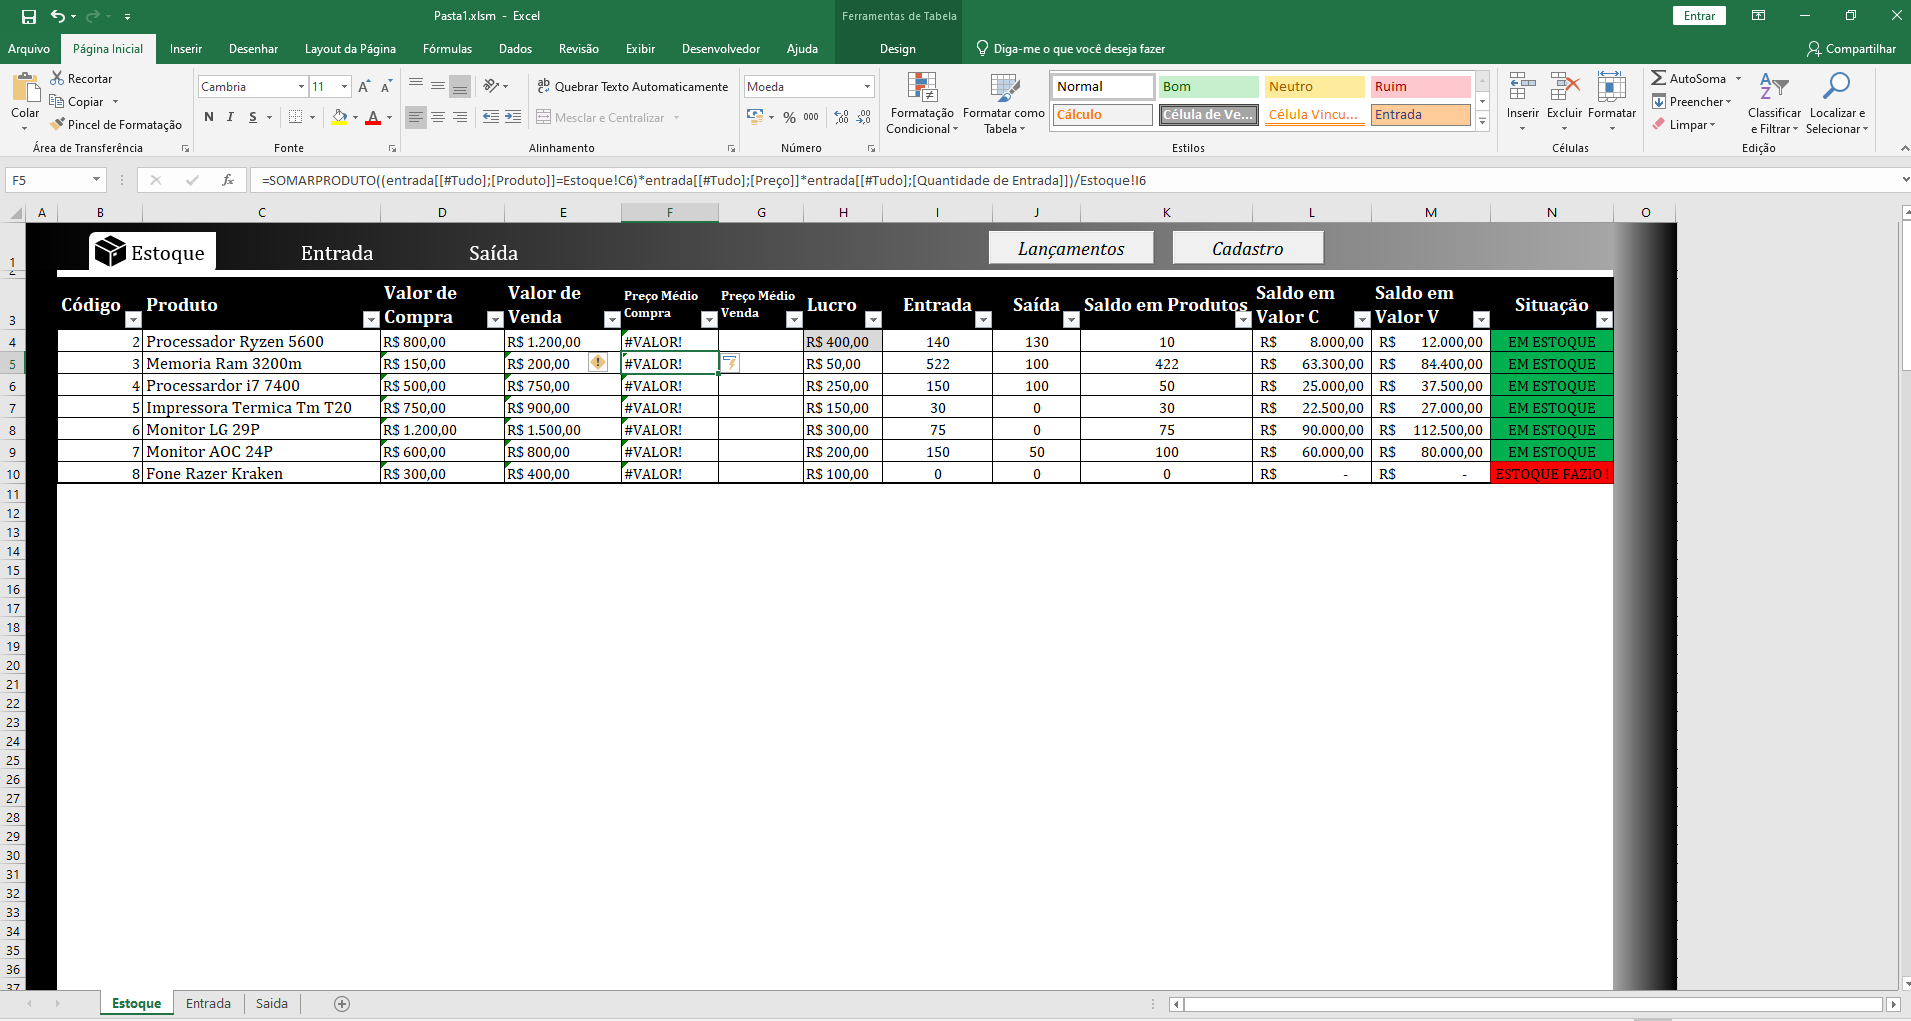Toggle bold N formatting button
1911x1021 pixels.
209,117
